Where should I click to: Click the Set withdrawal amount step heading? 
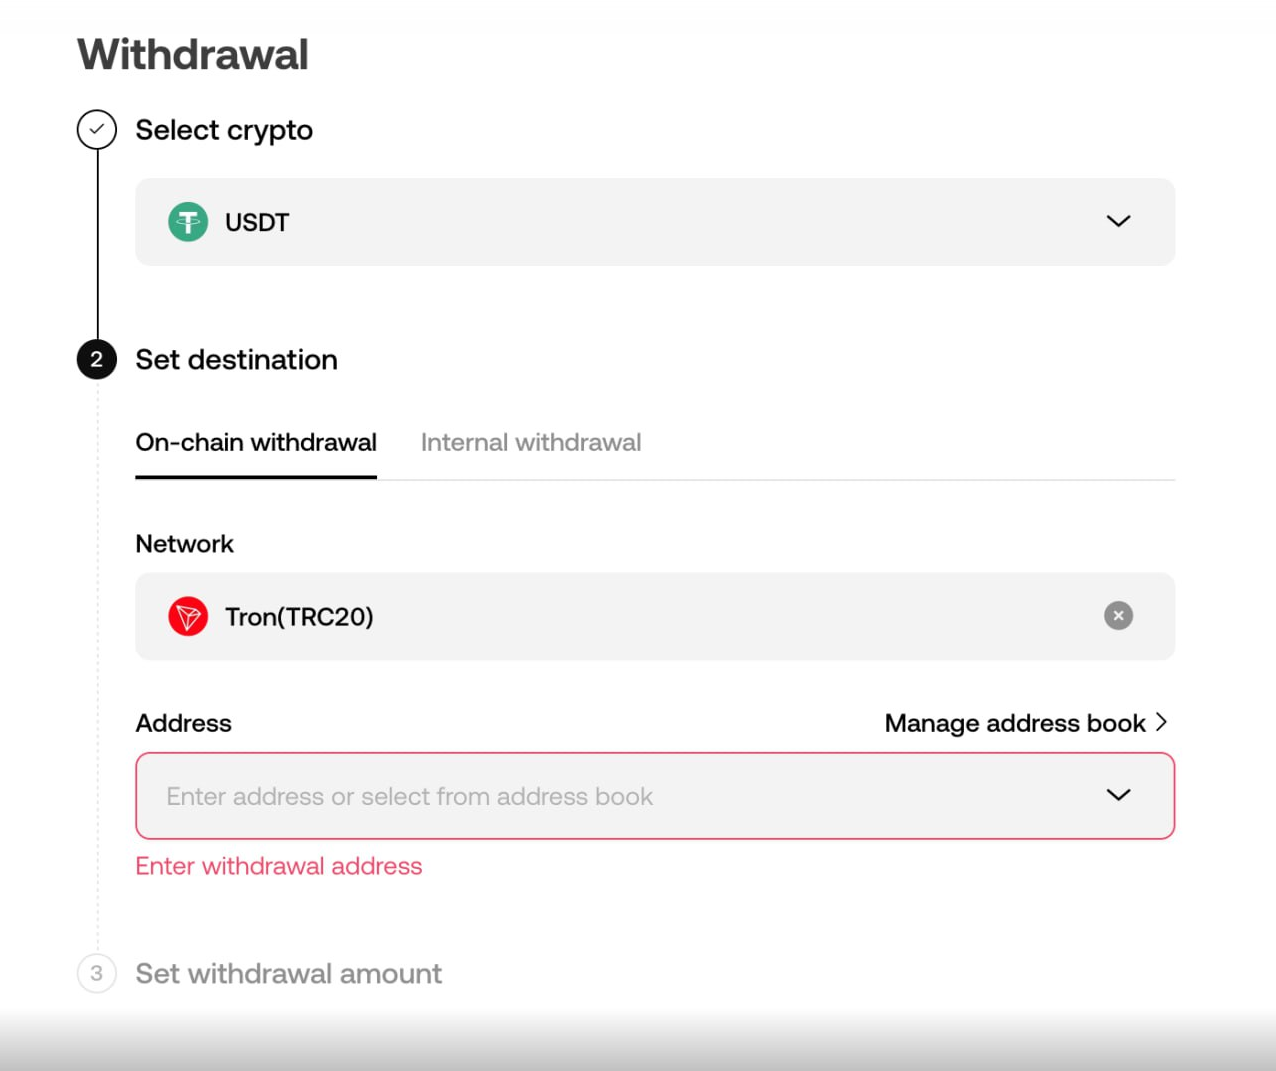(x=289, y=974)
